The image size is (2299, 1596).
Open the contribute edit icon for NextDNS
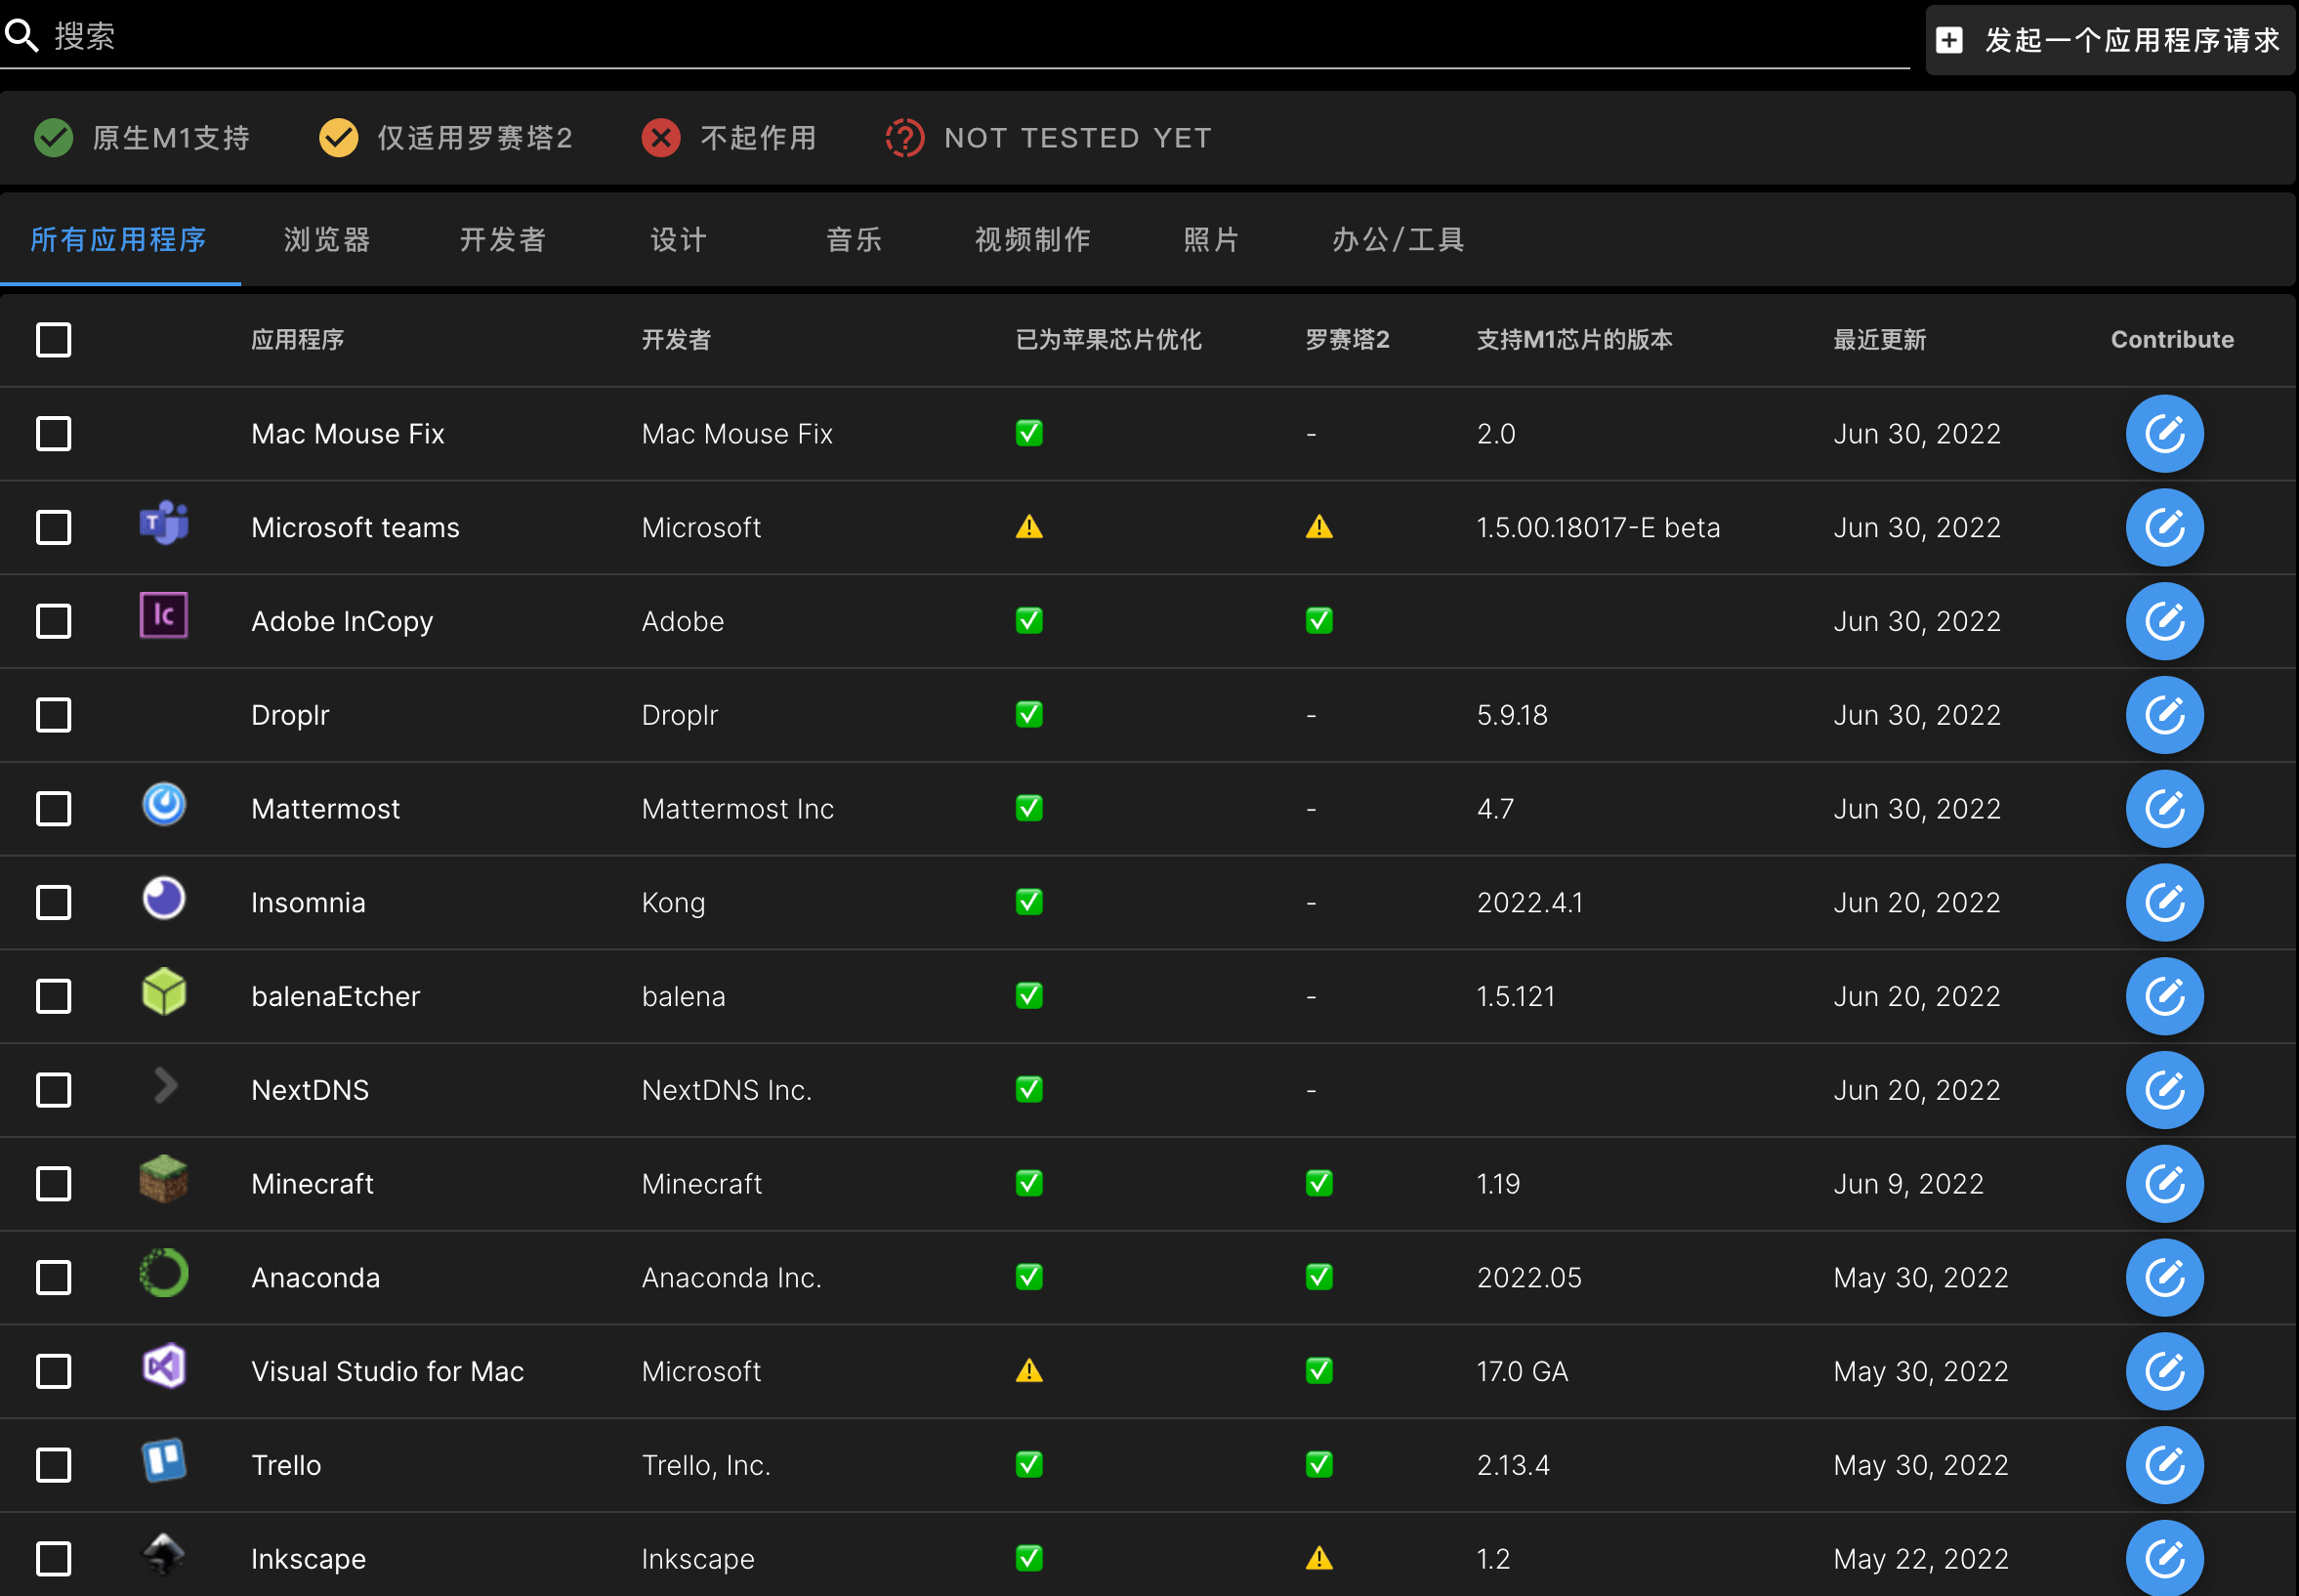(x=2164, y=1090)
